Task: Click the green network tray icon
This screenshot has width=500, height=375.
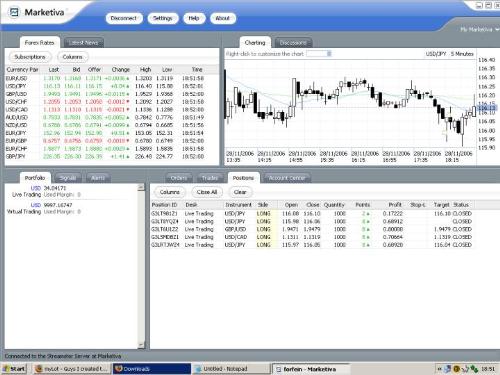Action: (474, 369)
